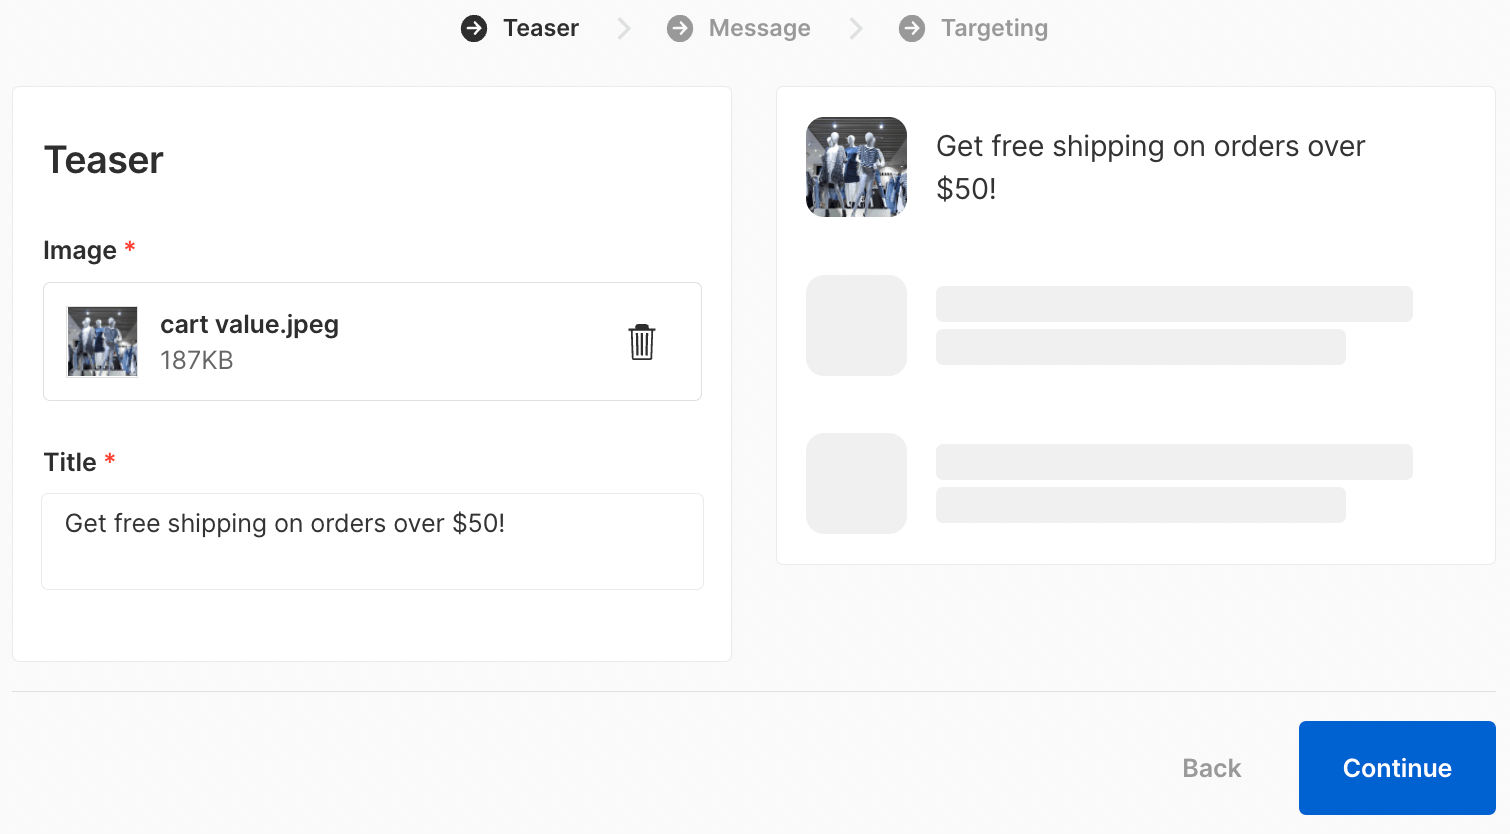Click the preview free shipping headline text

click(1150, 167)
